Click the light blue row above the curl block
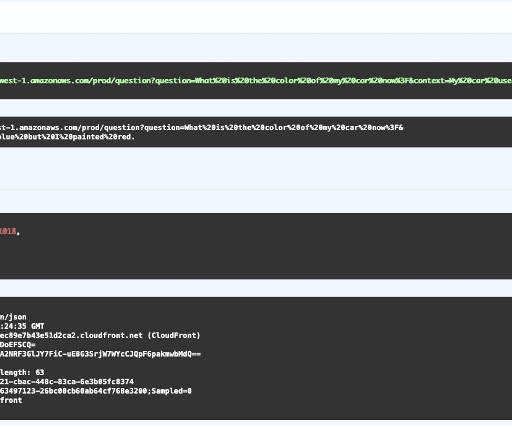The width and height of the screenshot is (512, 427). pyautogui.click(x=256, y=48)
